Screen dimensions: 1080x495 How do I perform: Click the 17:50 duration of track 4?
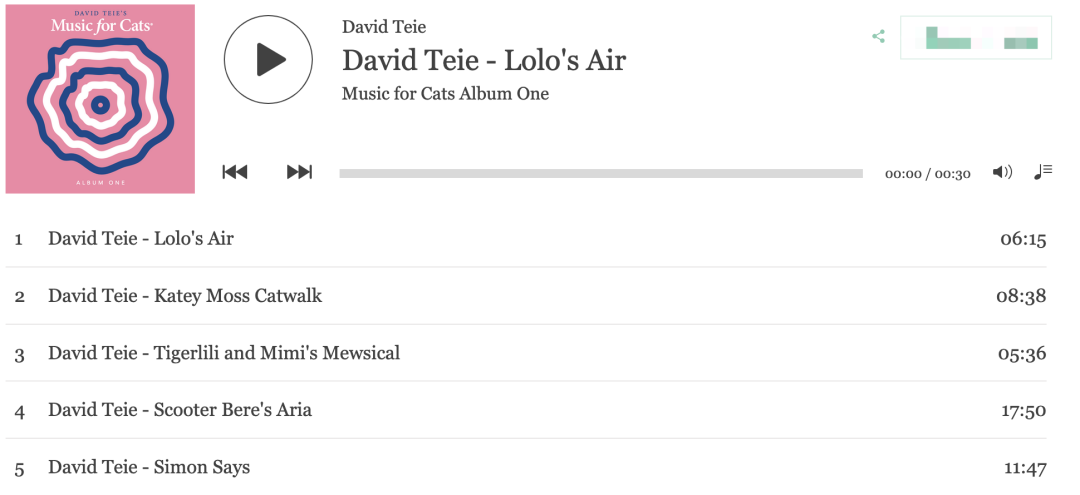(1023, 410)
